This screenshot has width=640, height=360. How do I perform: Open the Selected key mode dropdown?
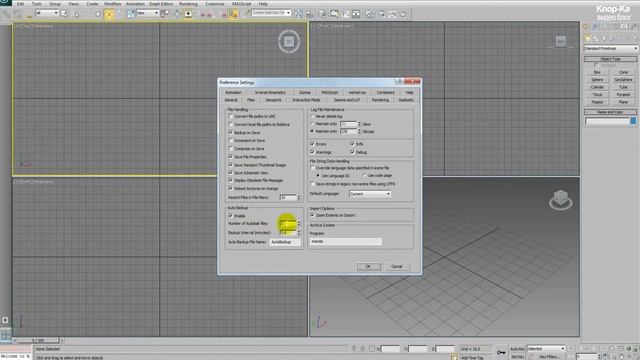click(546, 349)
